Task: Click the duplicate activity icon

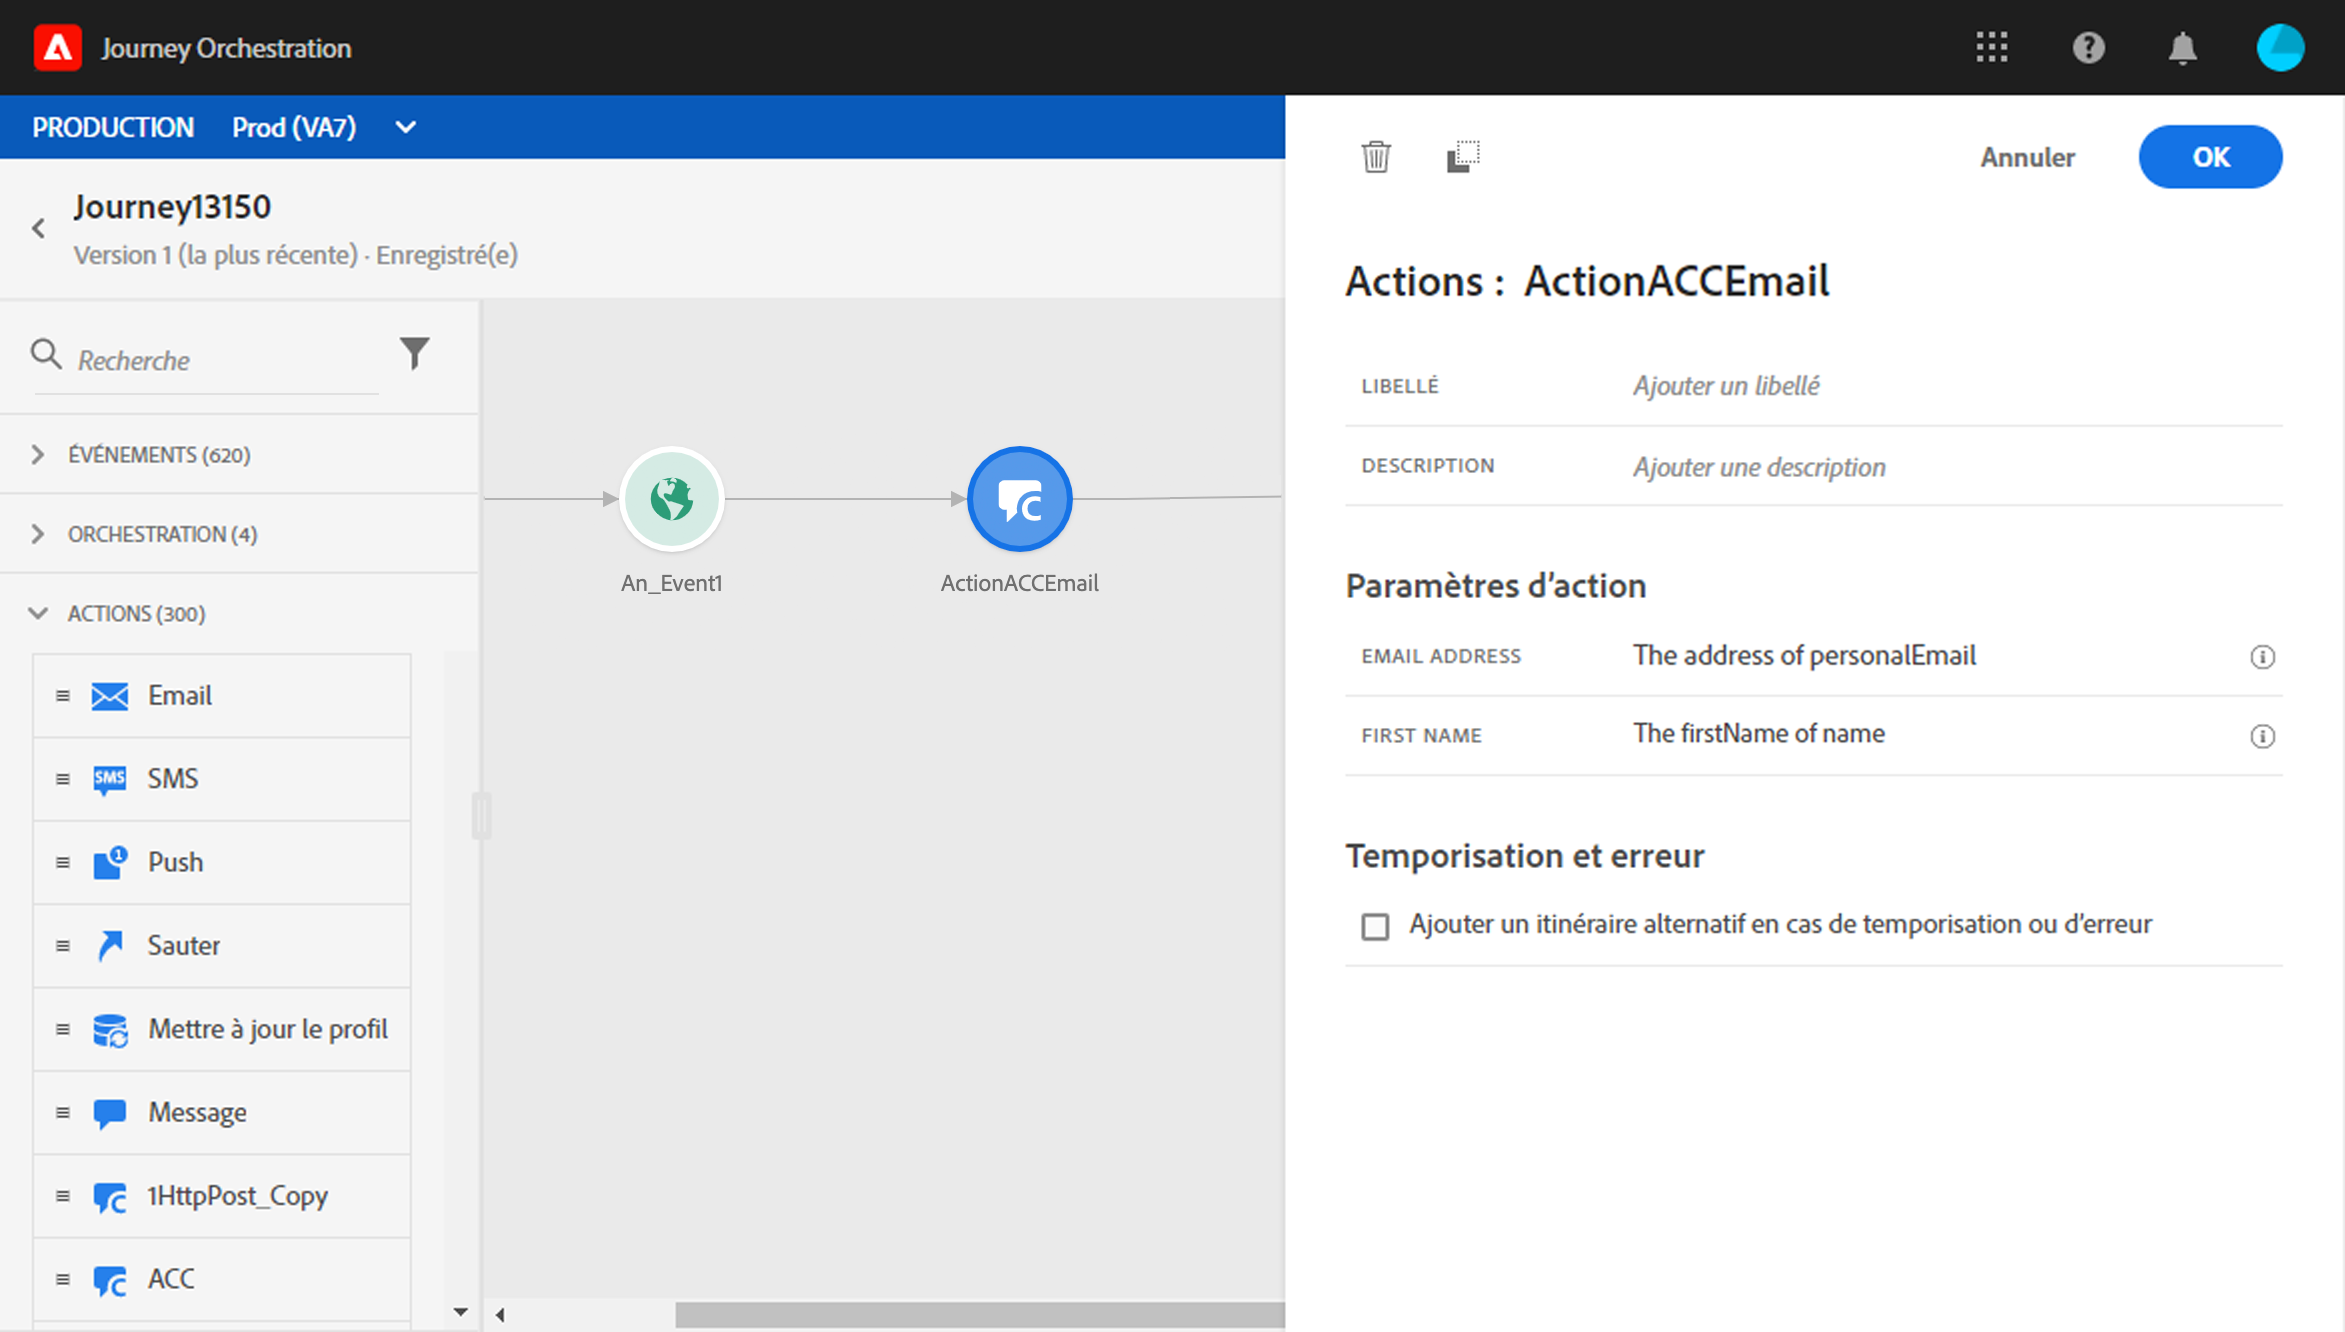Action: [x=1462, y=157]
